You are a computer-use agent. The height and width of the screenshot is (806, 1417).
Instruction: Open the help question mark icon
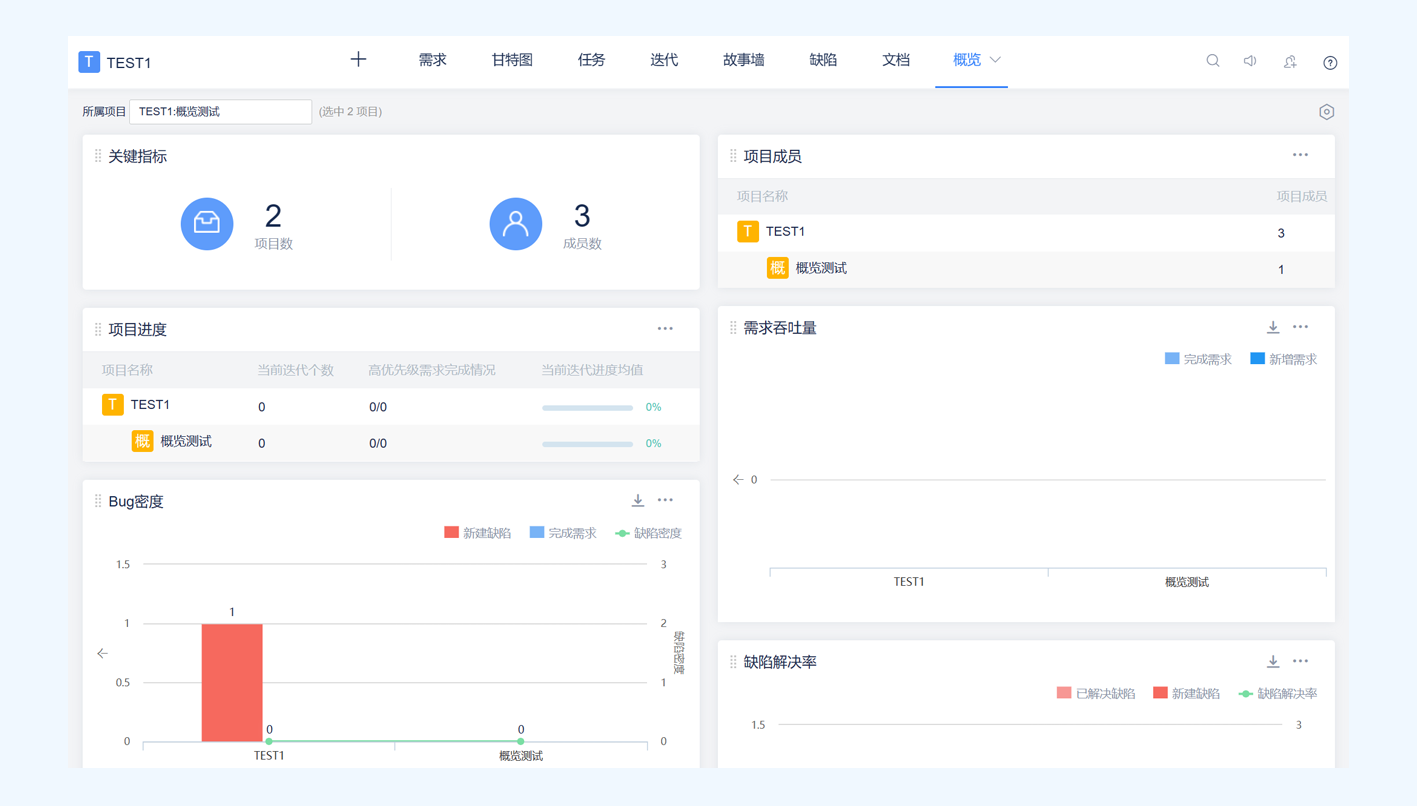[1330, 62]
